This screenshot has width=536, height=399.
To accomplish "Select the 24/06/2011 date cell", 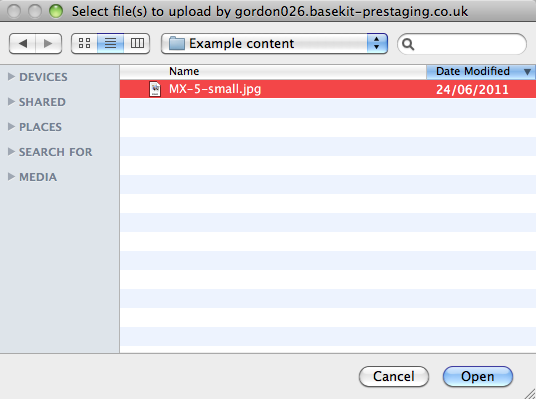I will coord(472,90).
